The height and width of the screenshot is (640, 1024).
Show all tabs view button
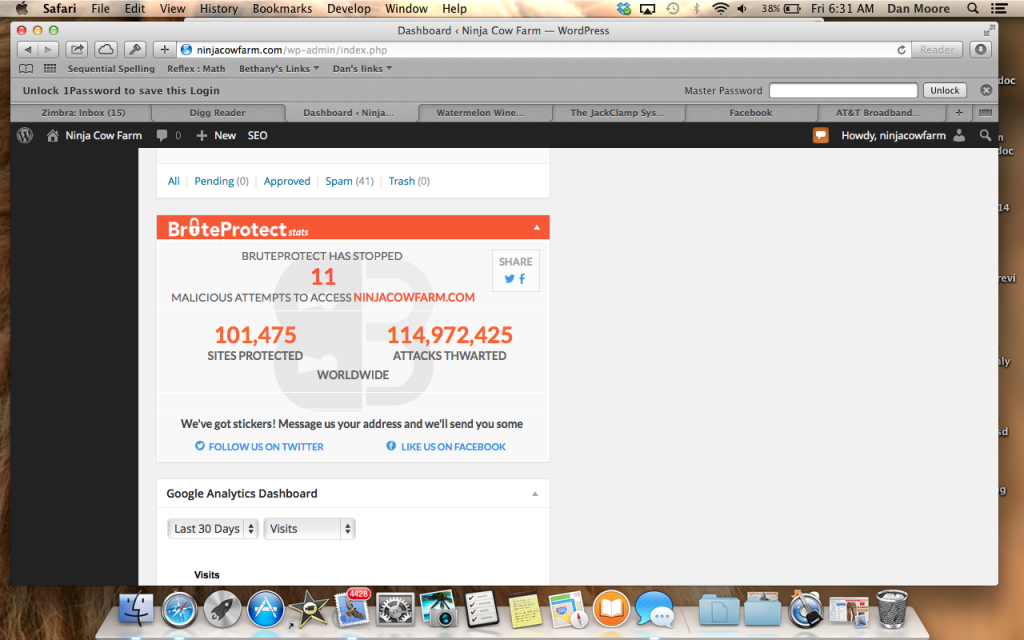click(x=985, y=112)
